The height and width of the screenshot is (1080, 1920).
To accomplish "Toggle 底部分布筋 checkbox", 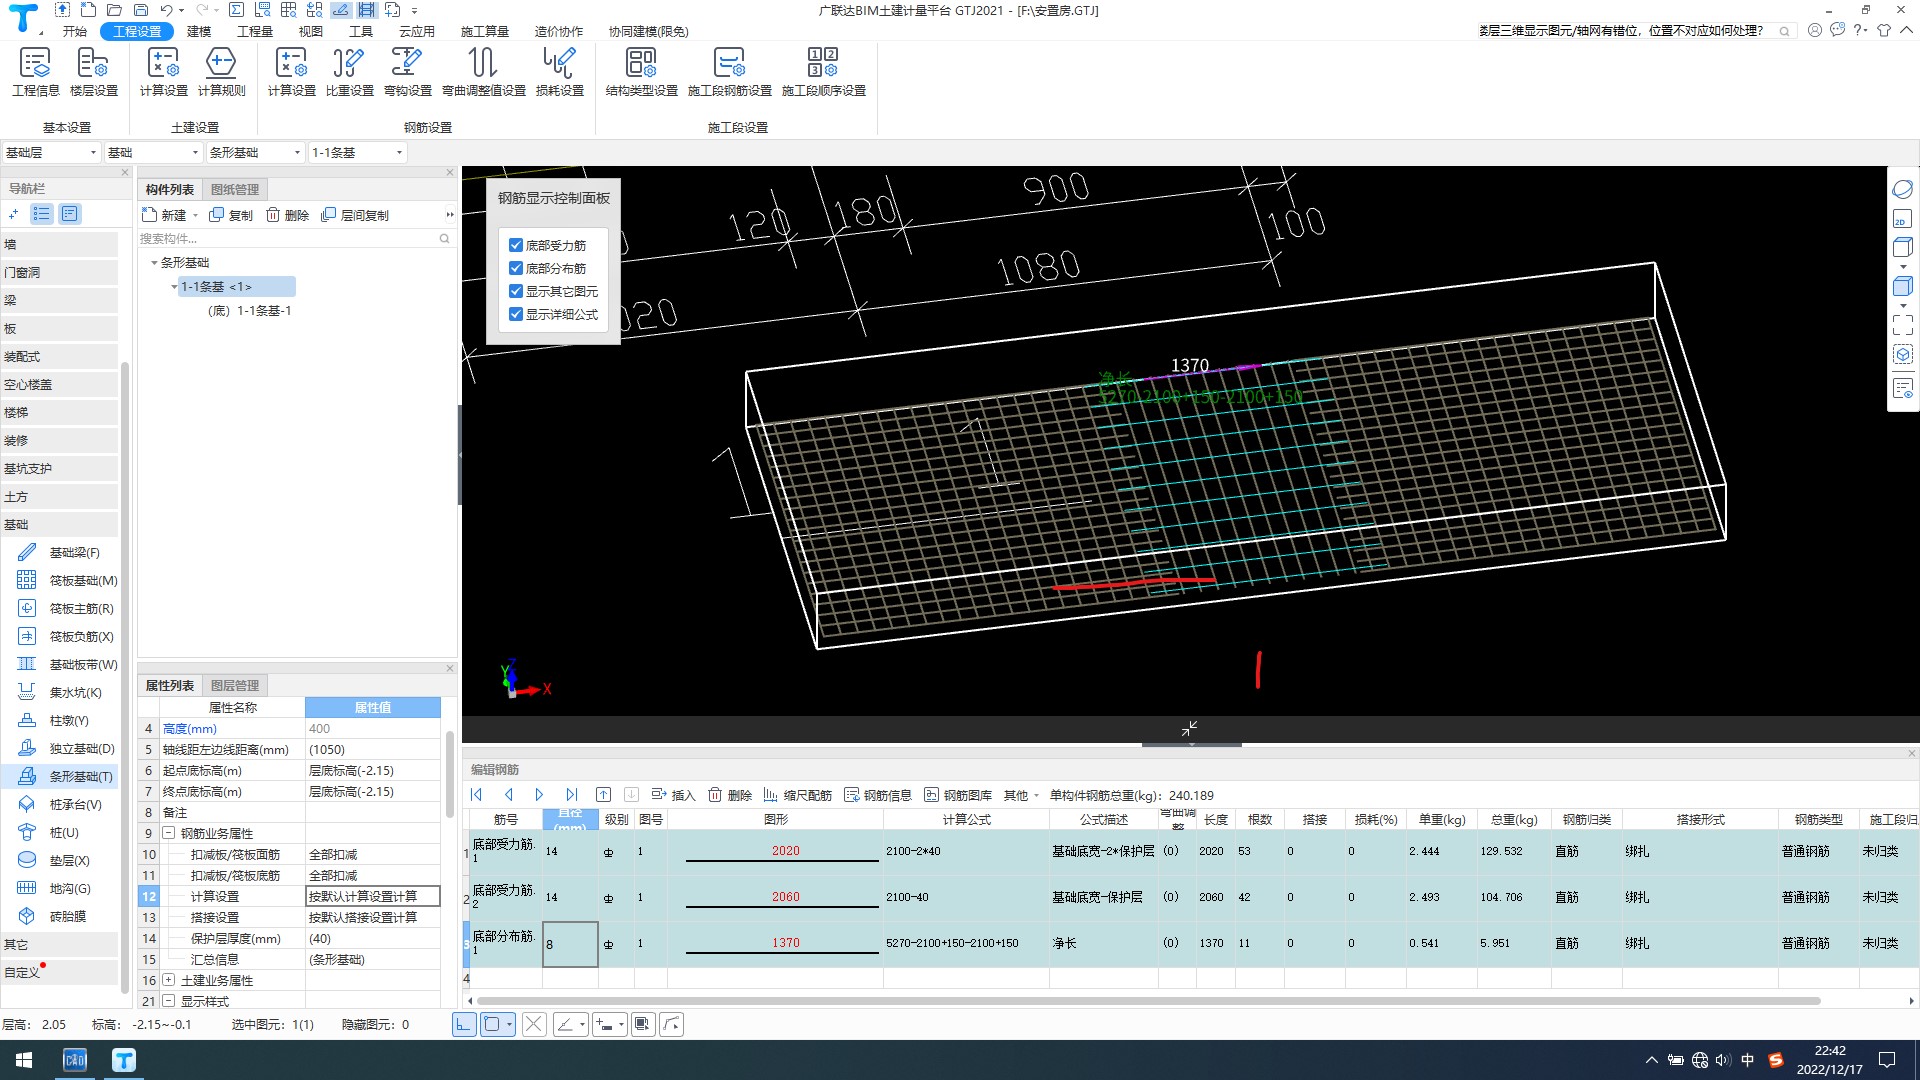I will (516, 268).
